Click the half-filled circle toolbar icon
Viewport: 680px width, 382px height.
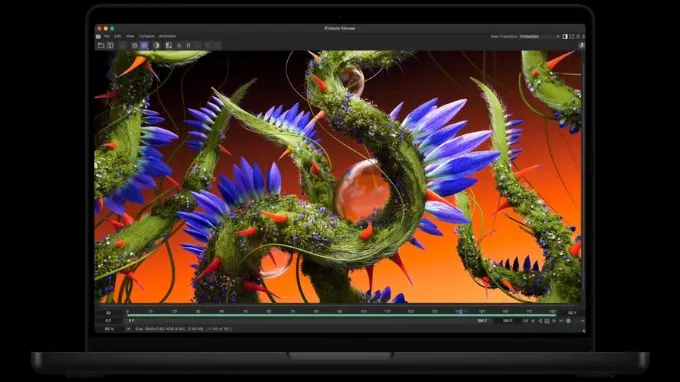coord(156,45)
